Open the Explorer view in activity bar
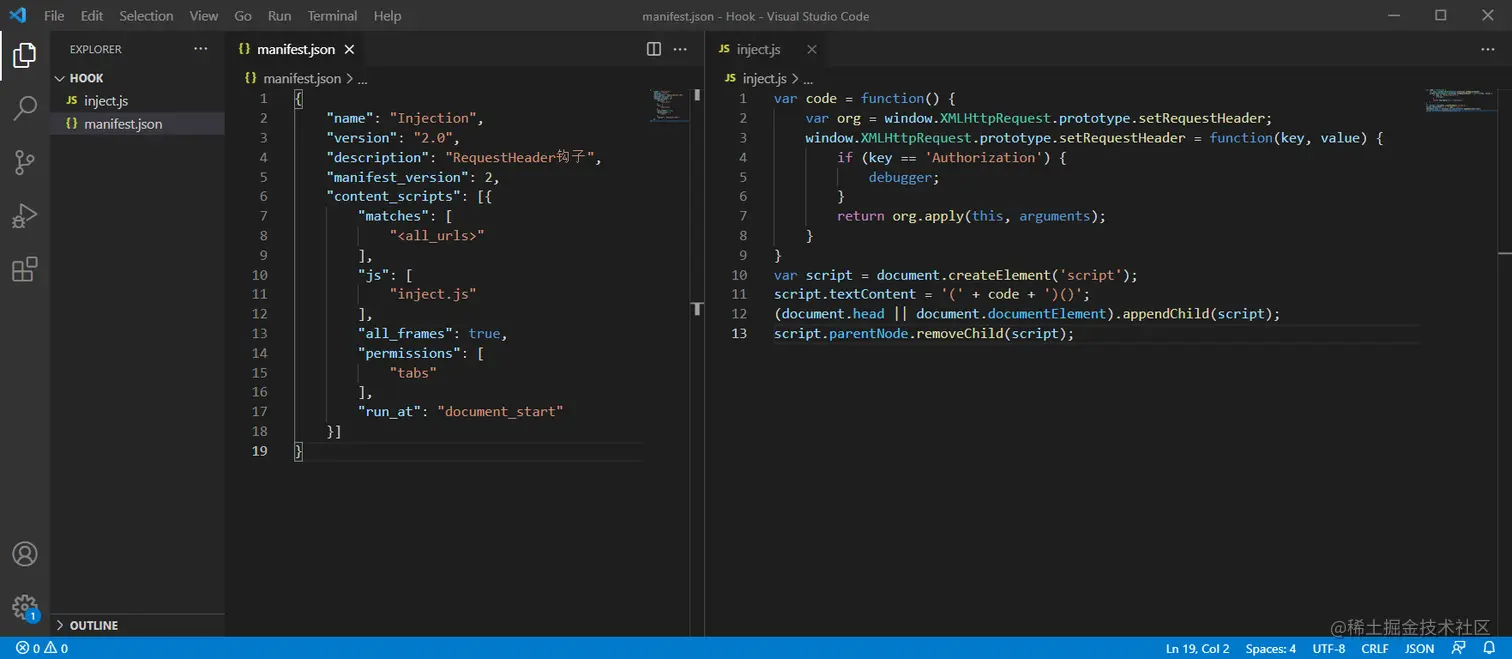Viewport: 1512px width, 659px height. coord(25,55)
